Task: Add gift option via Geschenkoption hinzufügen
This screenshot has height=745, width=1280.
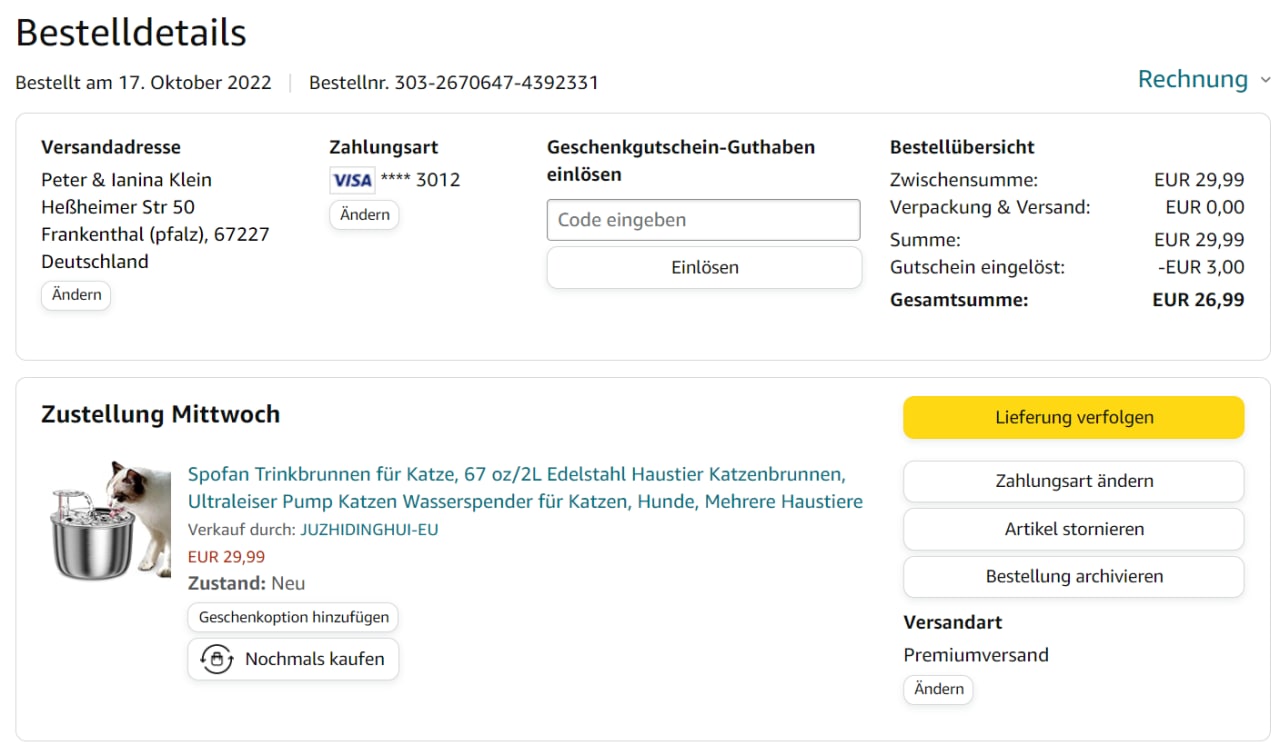Action: [293, 617]
